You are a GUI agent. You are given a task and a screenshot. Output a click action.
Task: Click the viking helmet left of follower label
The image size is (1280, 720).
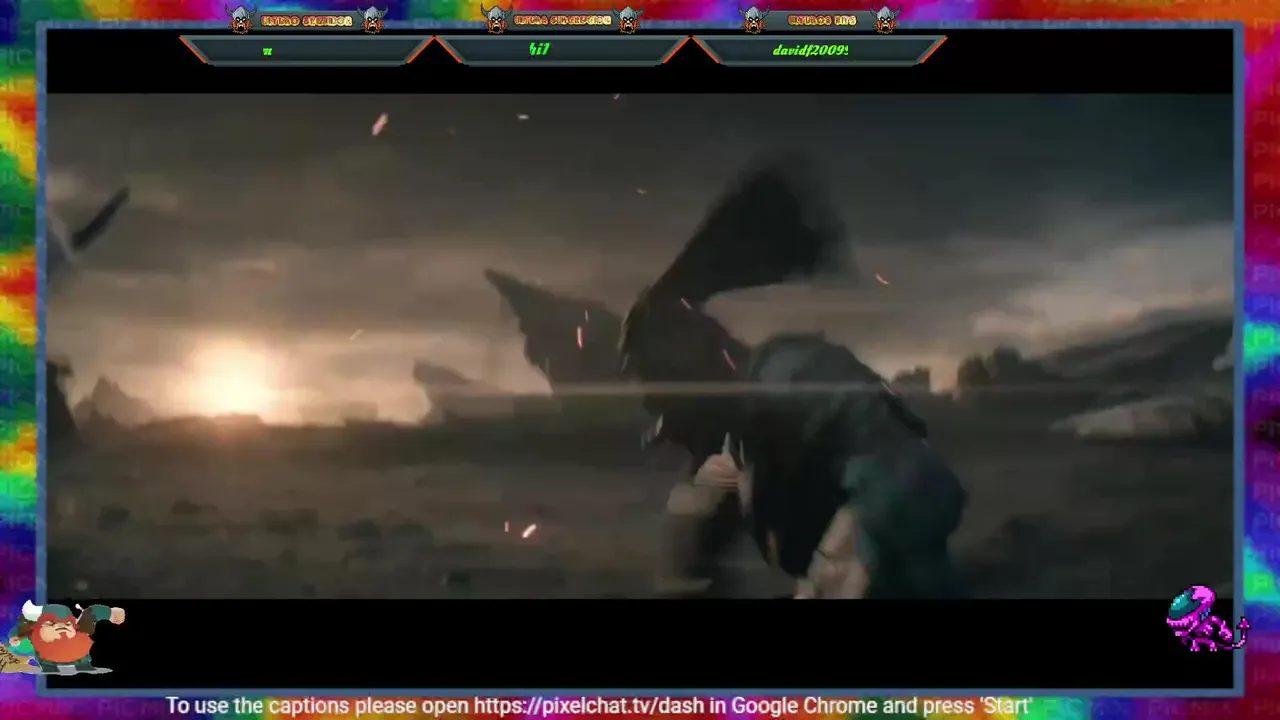coord(241,19)
